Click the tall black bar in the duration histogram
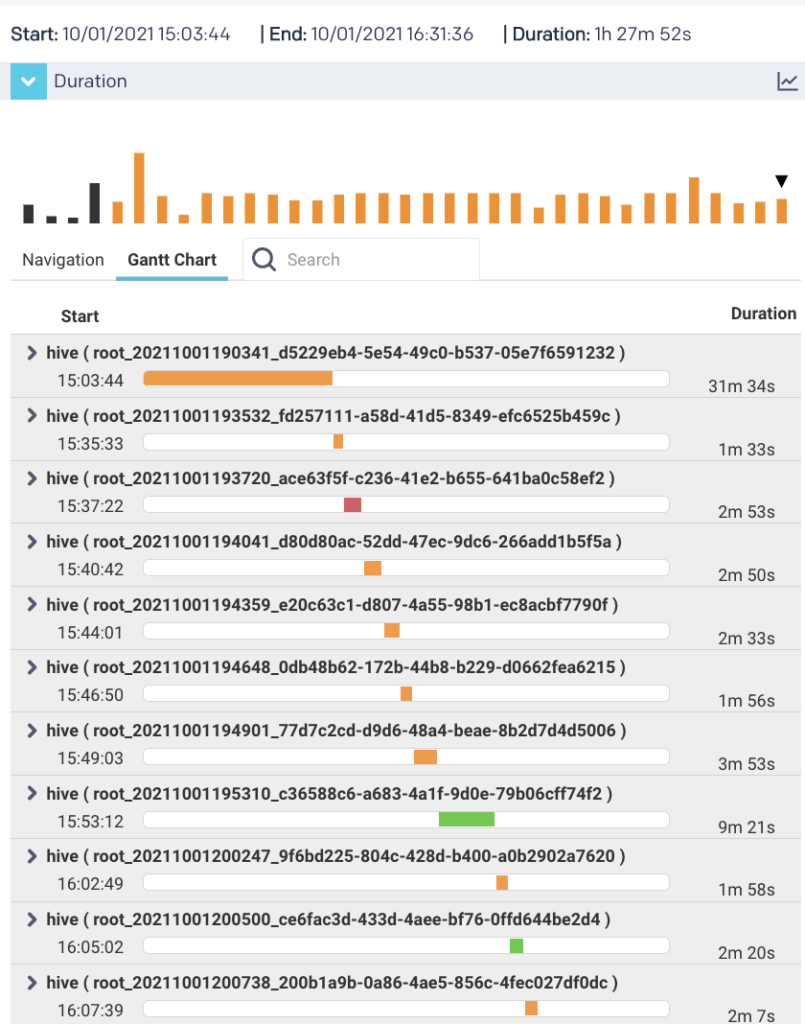Image resolution: width=805 pixels, height=1024 pixels. coord(95,203)
